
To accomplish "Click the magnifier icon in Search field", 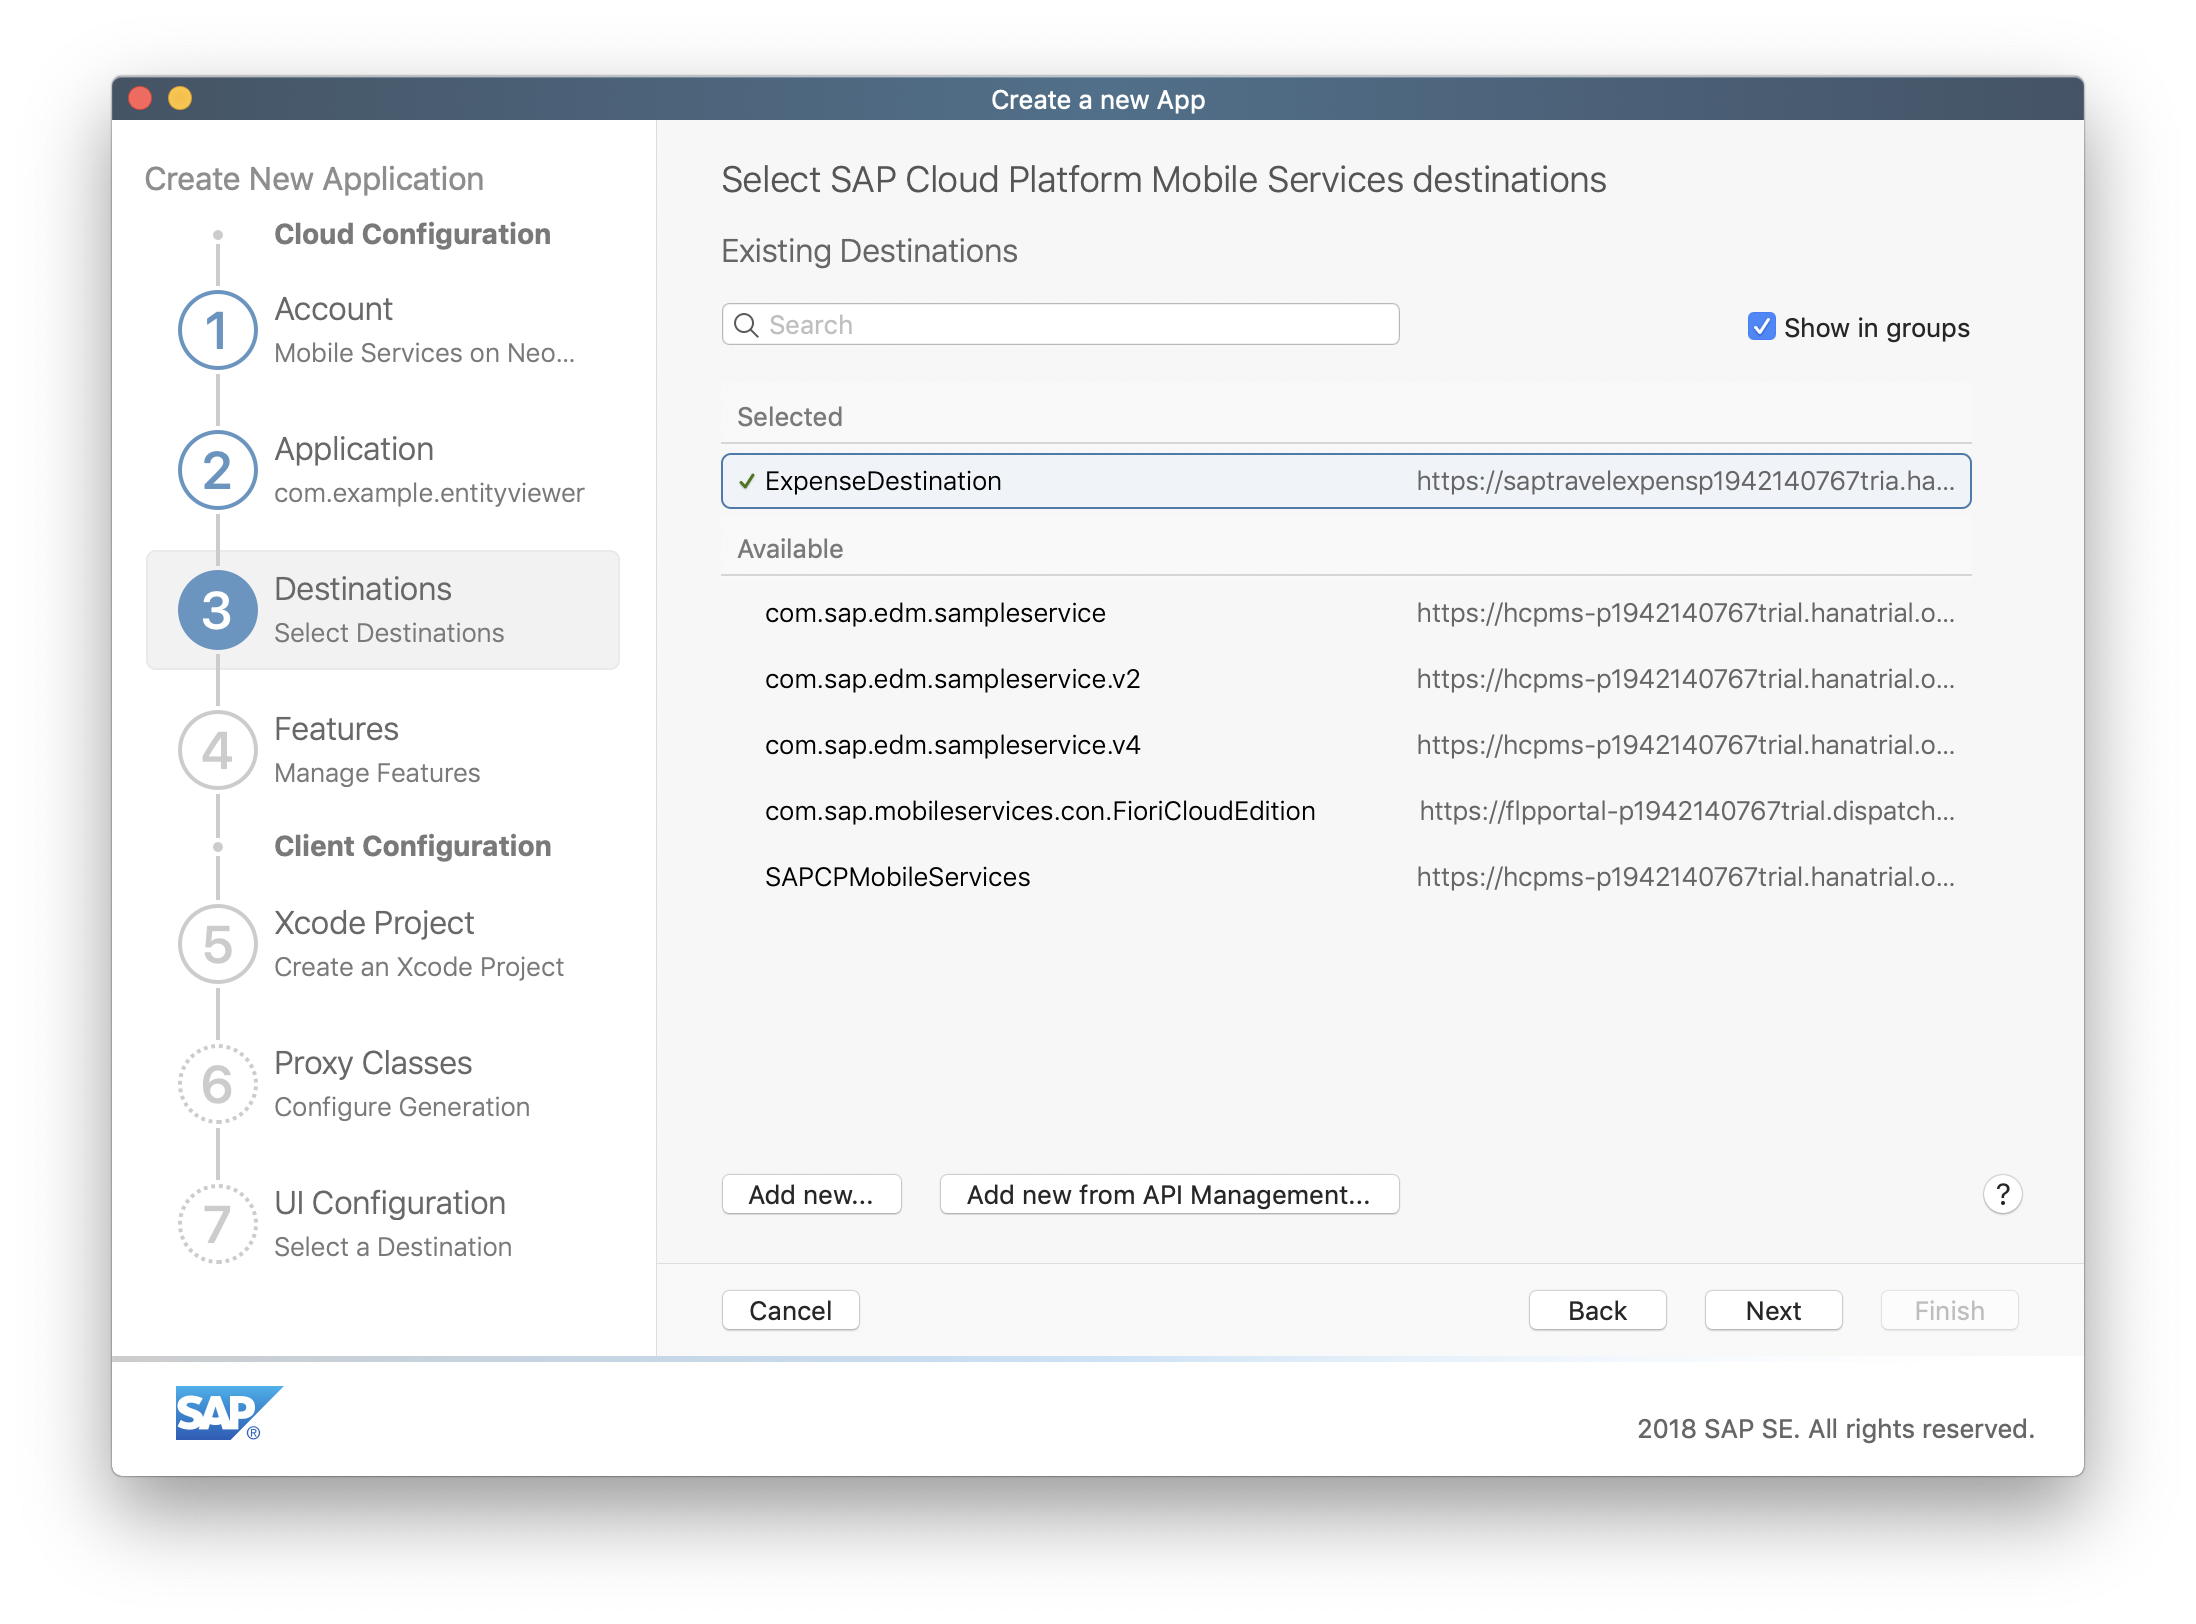I will coord(746,325).
